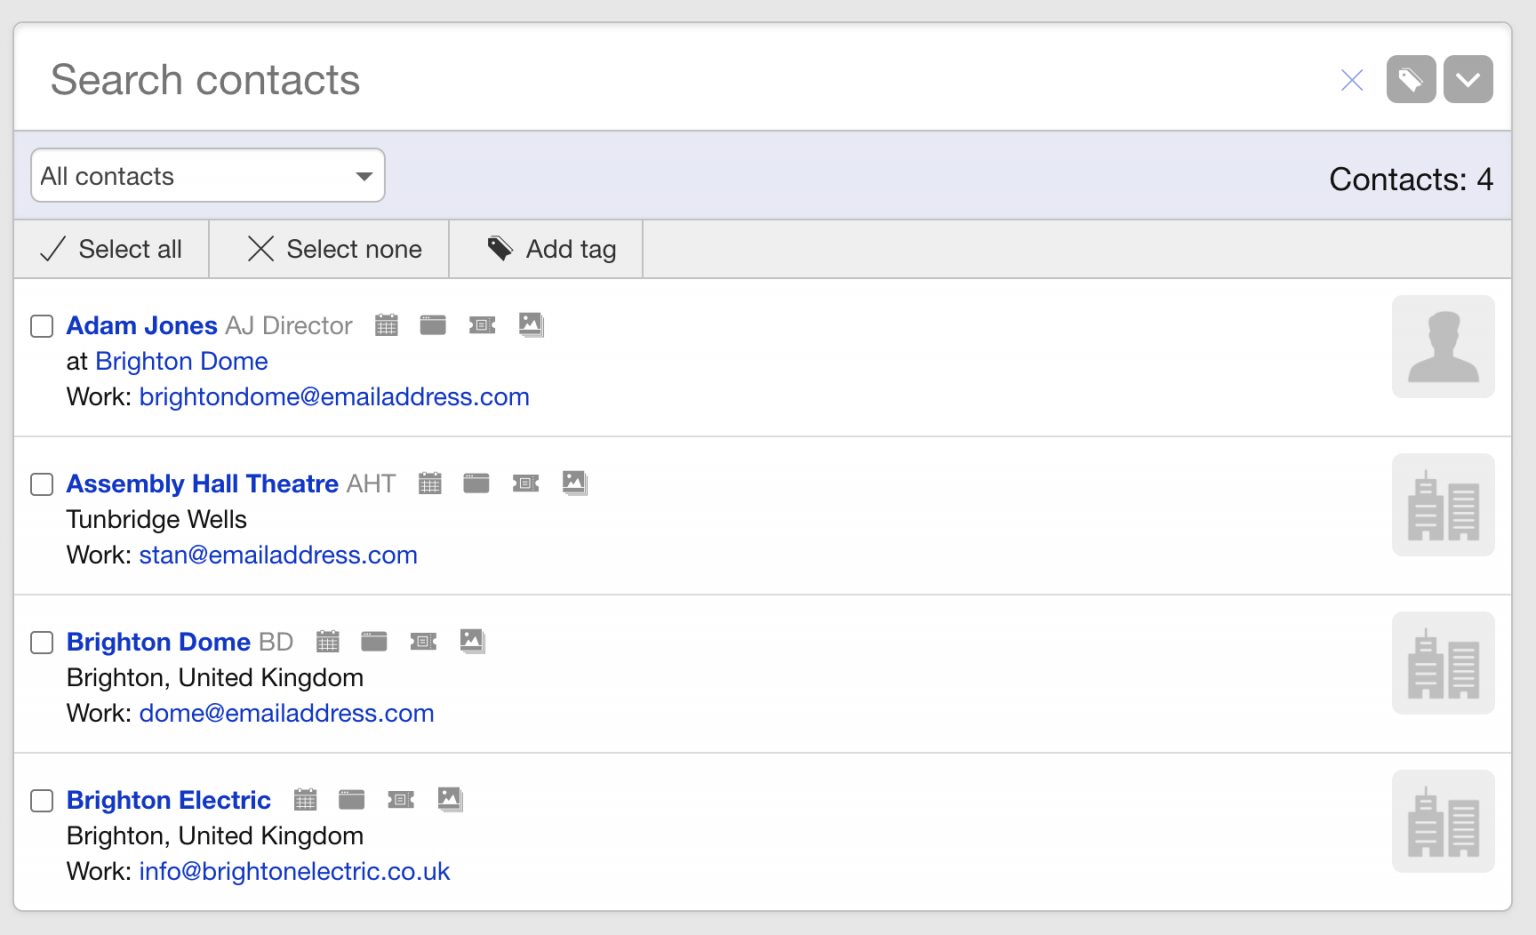
Task: Select the Brighton Electric contact checkbox
Action: point(41,801)
